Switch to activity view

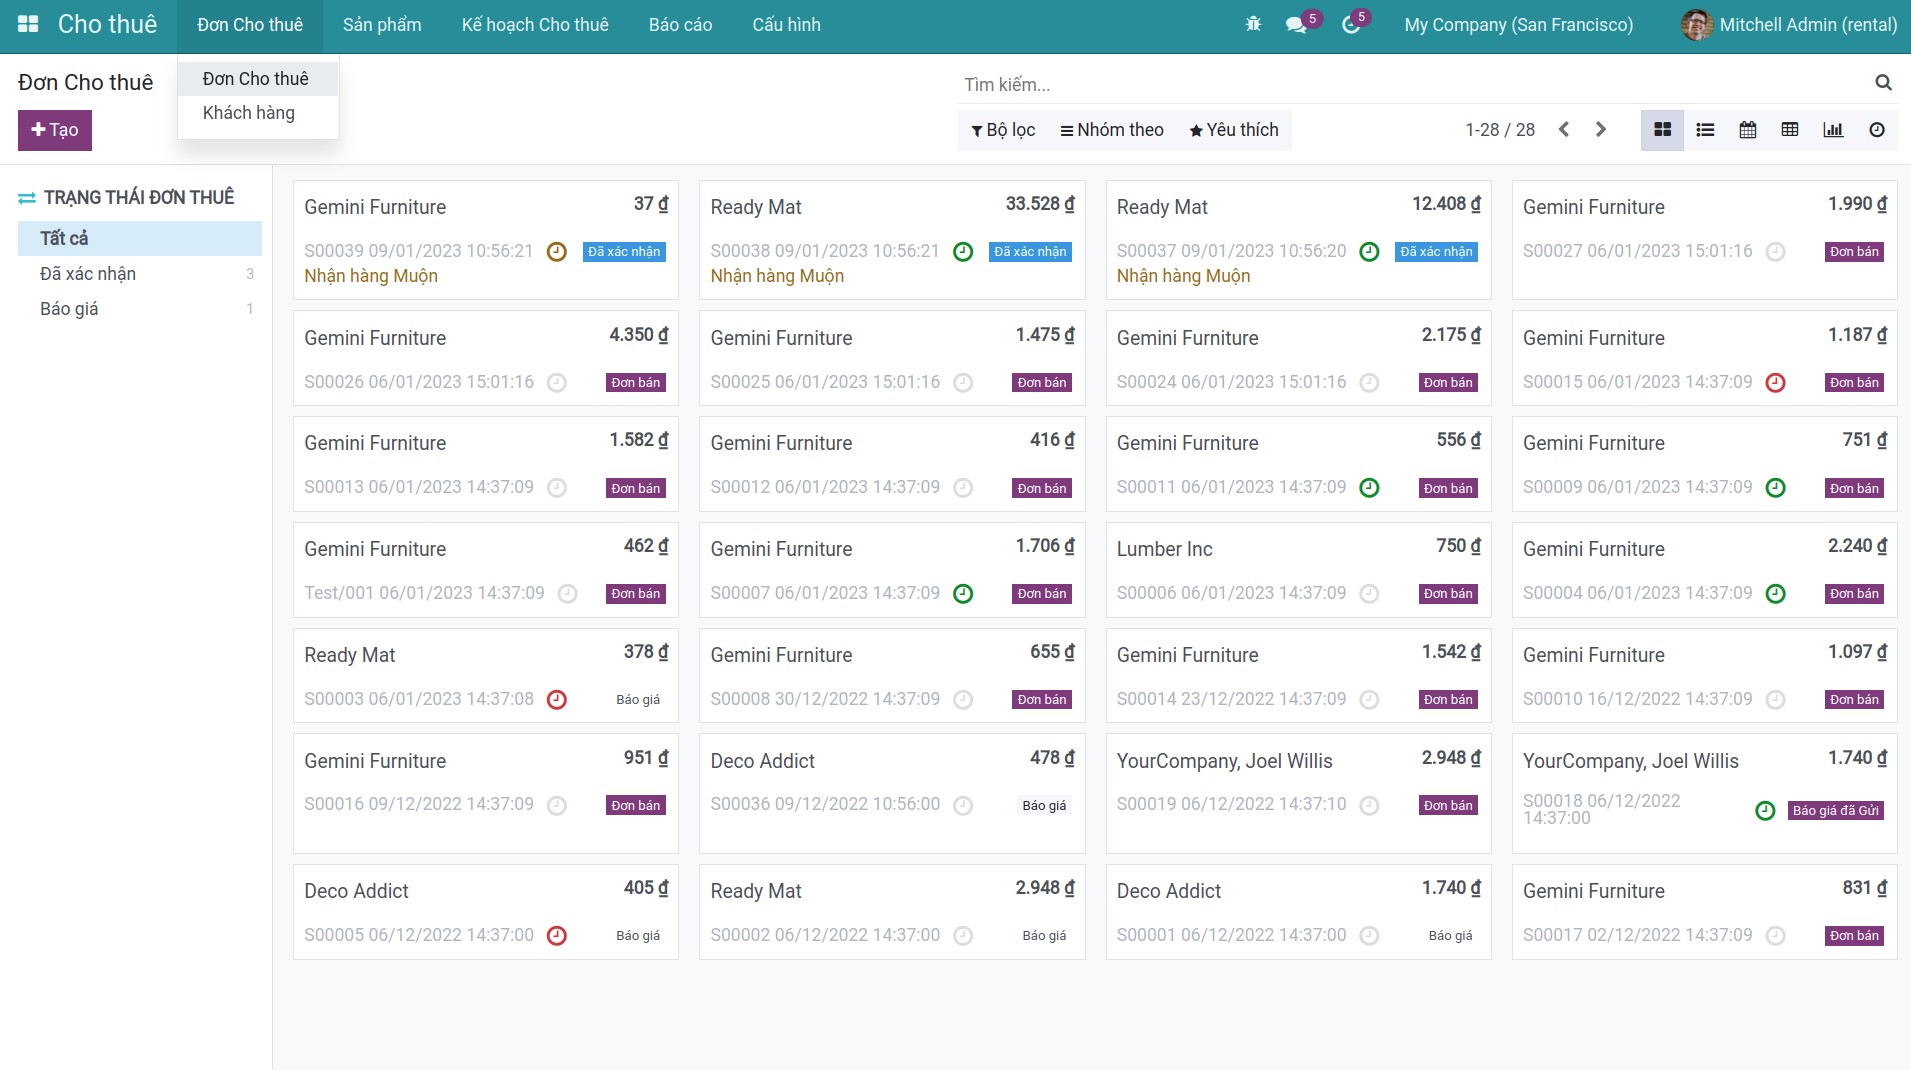(x=1876, y=130)
